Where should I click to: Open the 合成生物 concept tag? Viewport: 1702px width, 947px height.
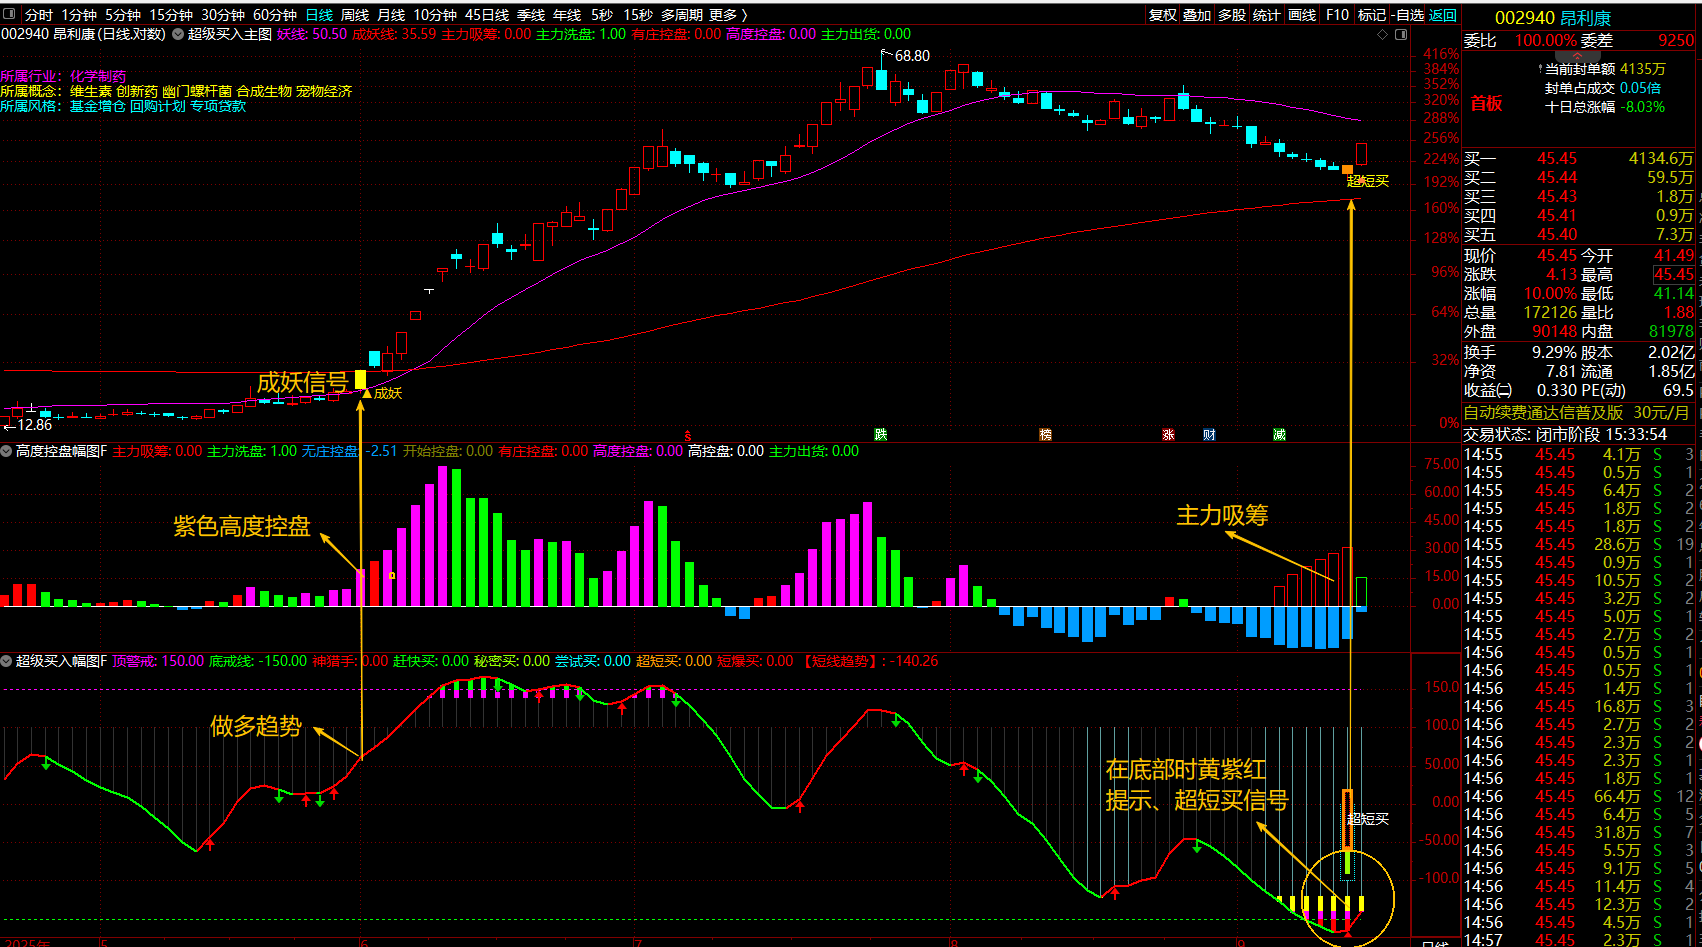coord(264,91)
